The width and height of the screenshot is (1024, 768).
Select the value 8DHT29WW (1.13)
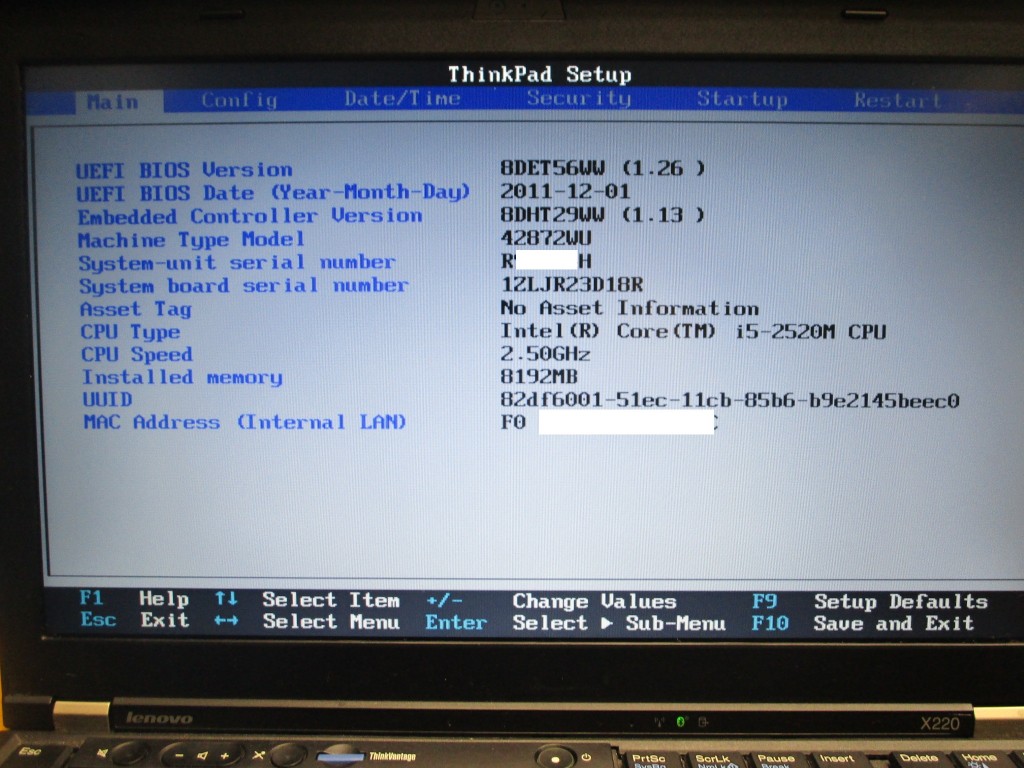(603, 215)
